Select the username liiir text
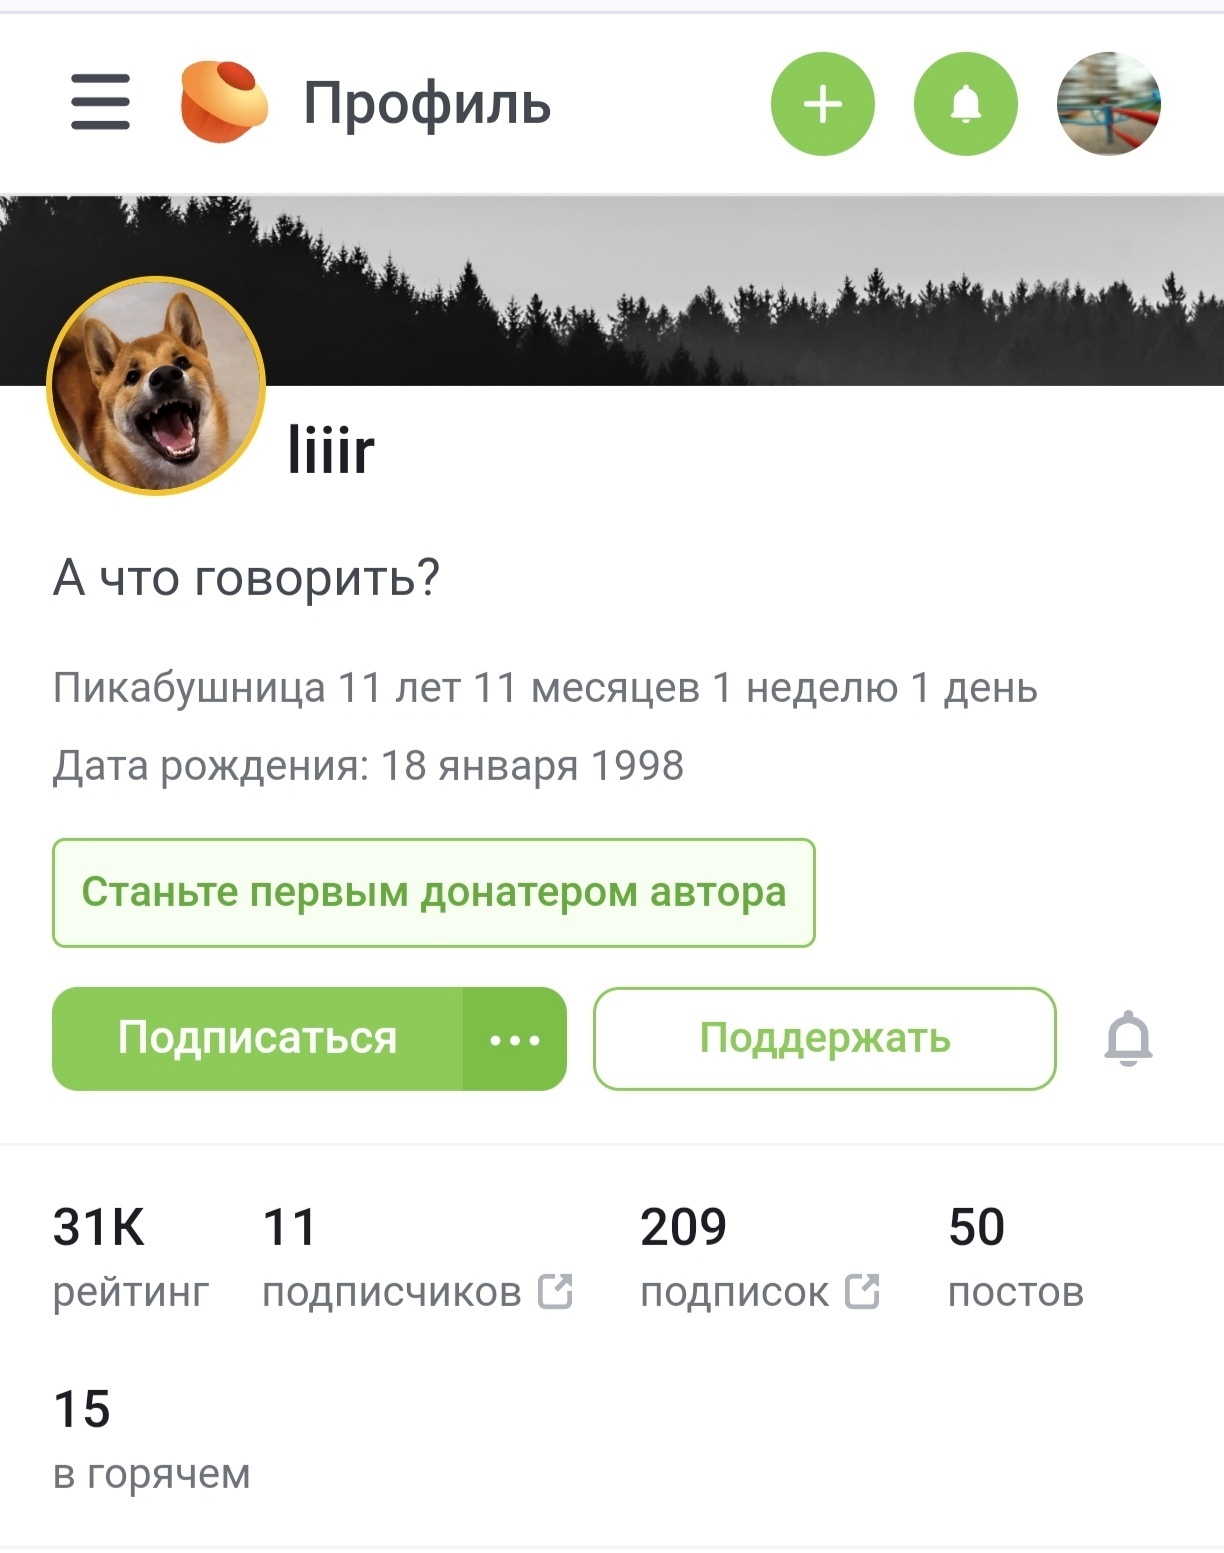Screen dimensions: 1224x1553 click(331, 449)
